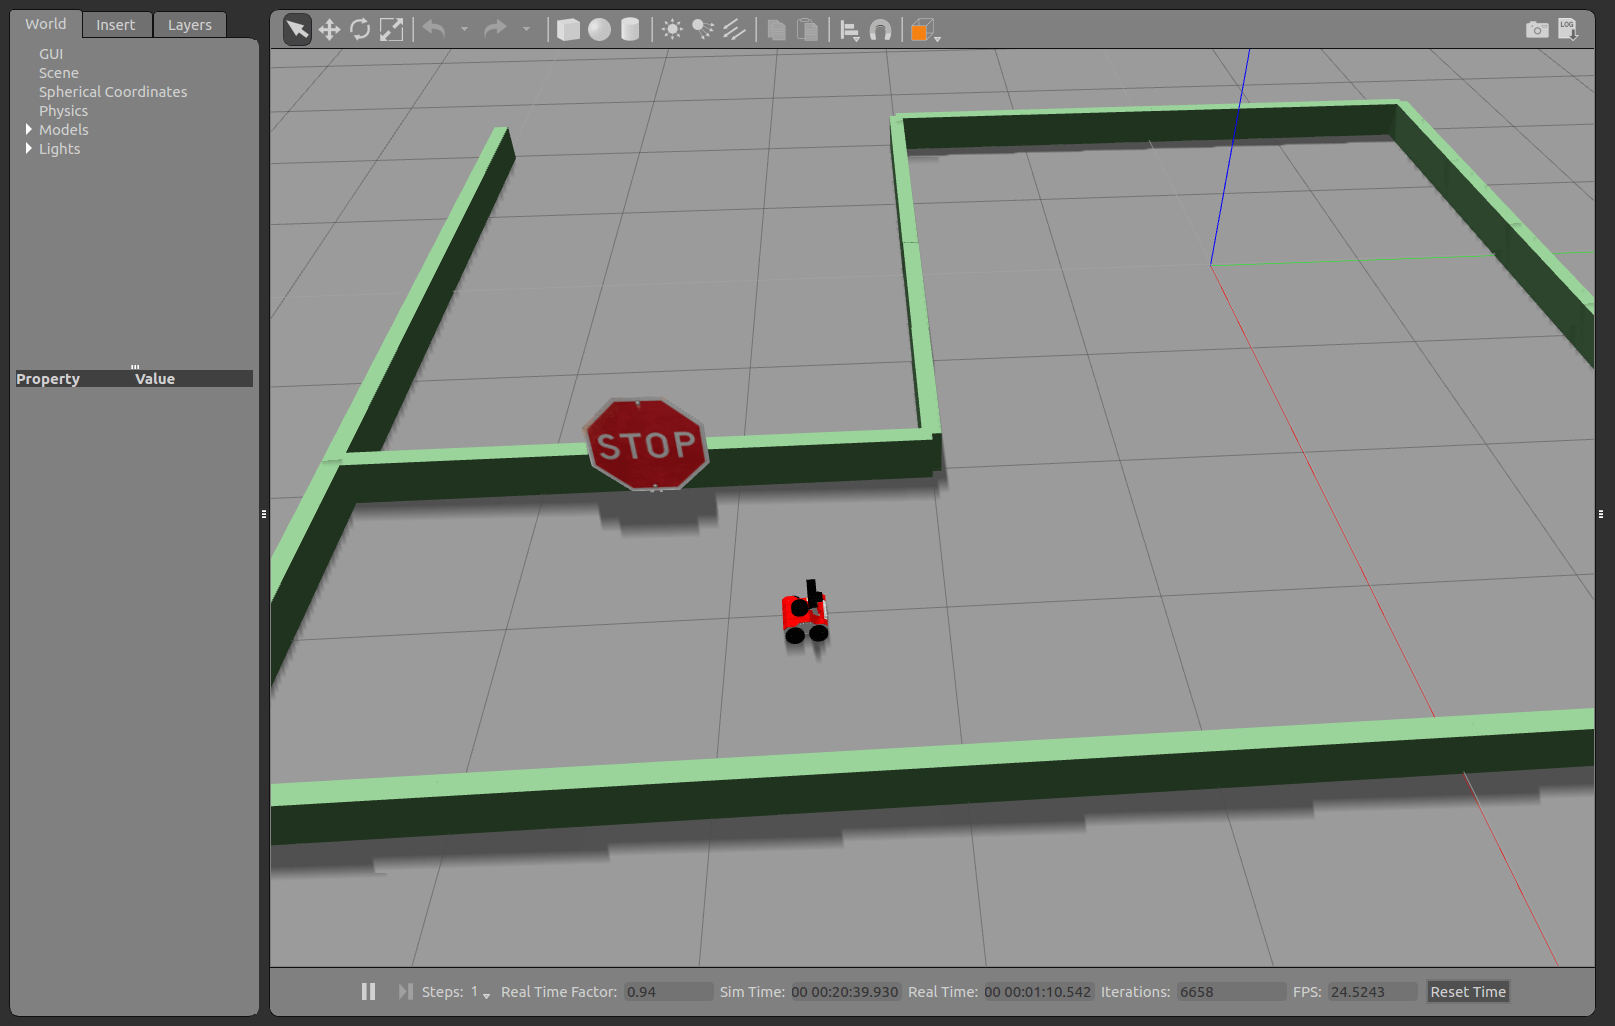Screen dimensions: 1615x1026
Task: Toggle the Snap magnet tool
Action: (x=880, y=31)
